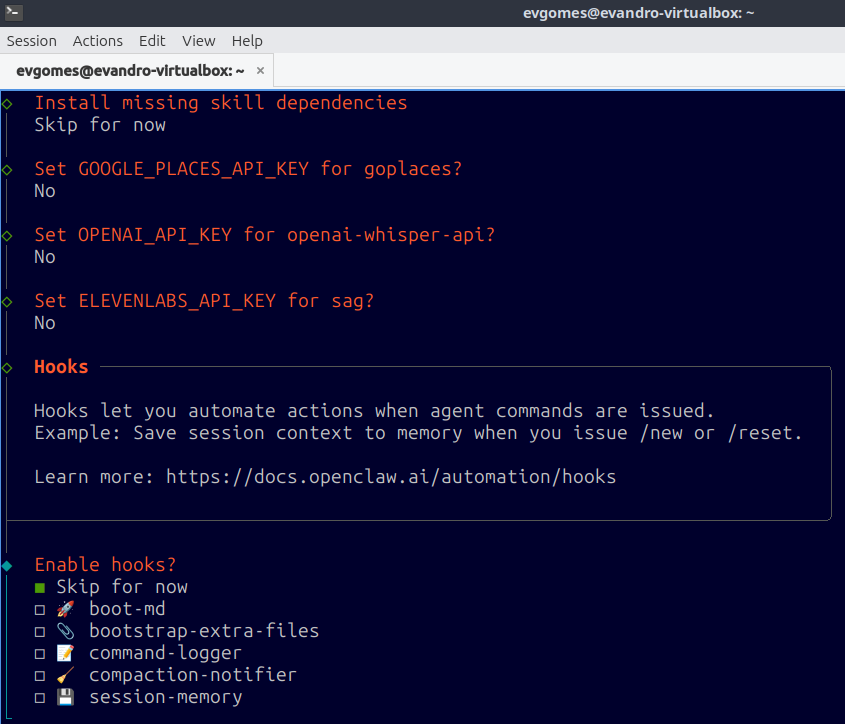Click the paperclip icon beside bootstrap-extra-files

[65, 631]
